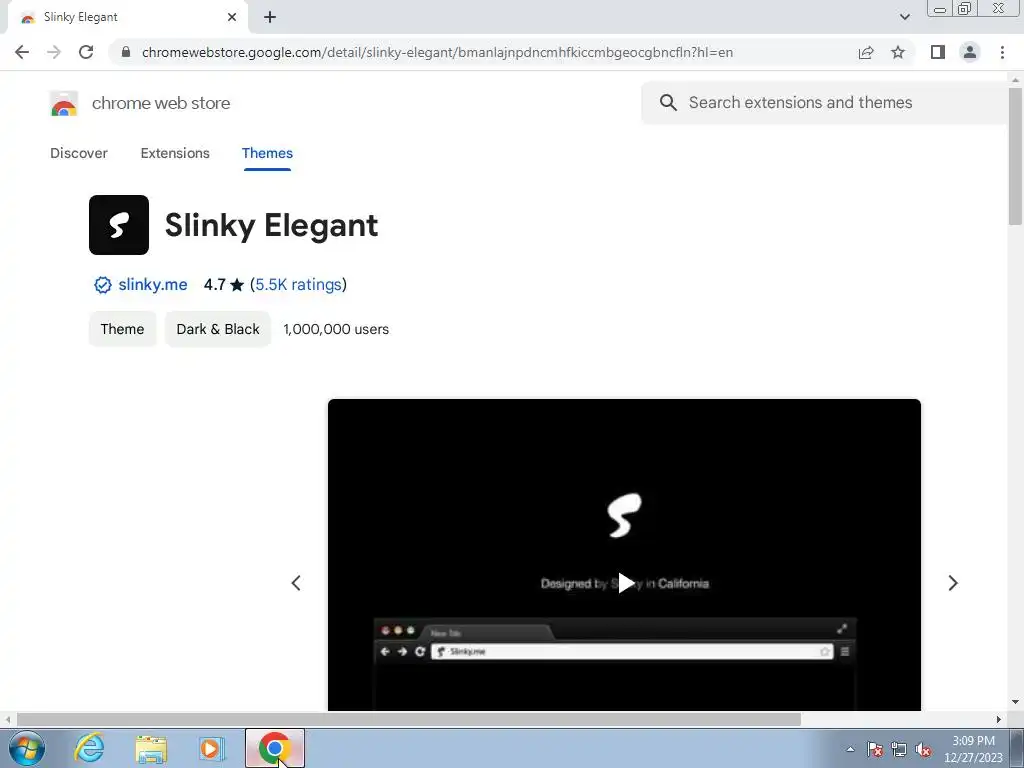The image size is (1024, 768).
Task: Share this page via address bar icon
Action: click(x=866, y=52)
